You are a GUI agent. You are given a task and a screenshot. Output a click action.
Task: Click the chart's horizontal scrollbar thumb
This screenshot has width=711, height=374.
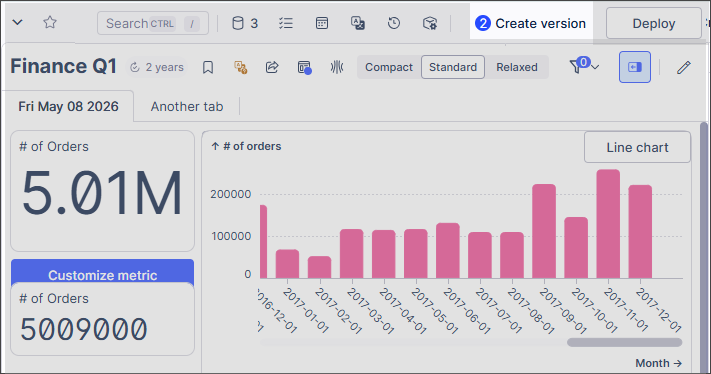coord(624,343)
